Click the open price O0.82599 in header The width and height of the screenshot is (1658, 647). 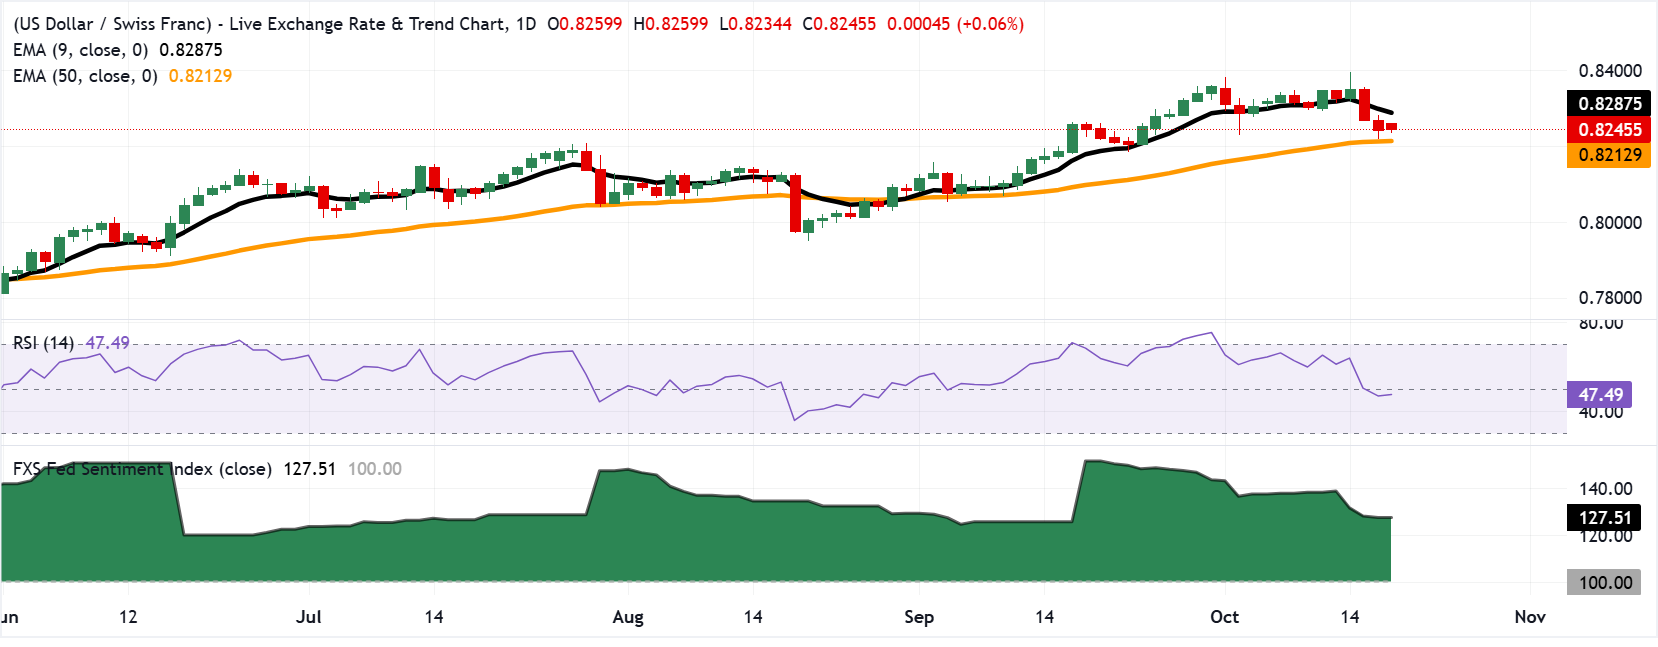coord(585,24)
